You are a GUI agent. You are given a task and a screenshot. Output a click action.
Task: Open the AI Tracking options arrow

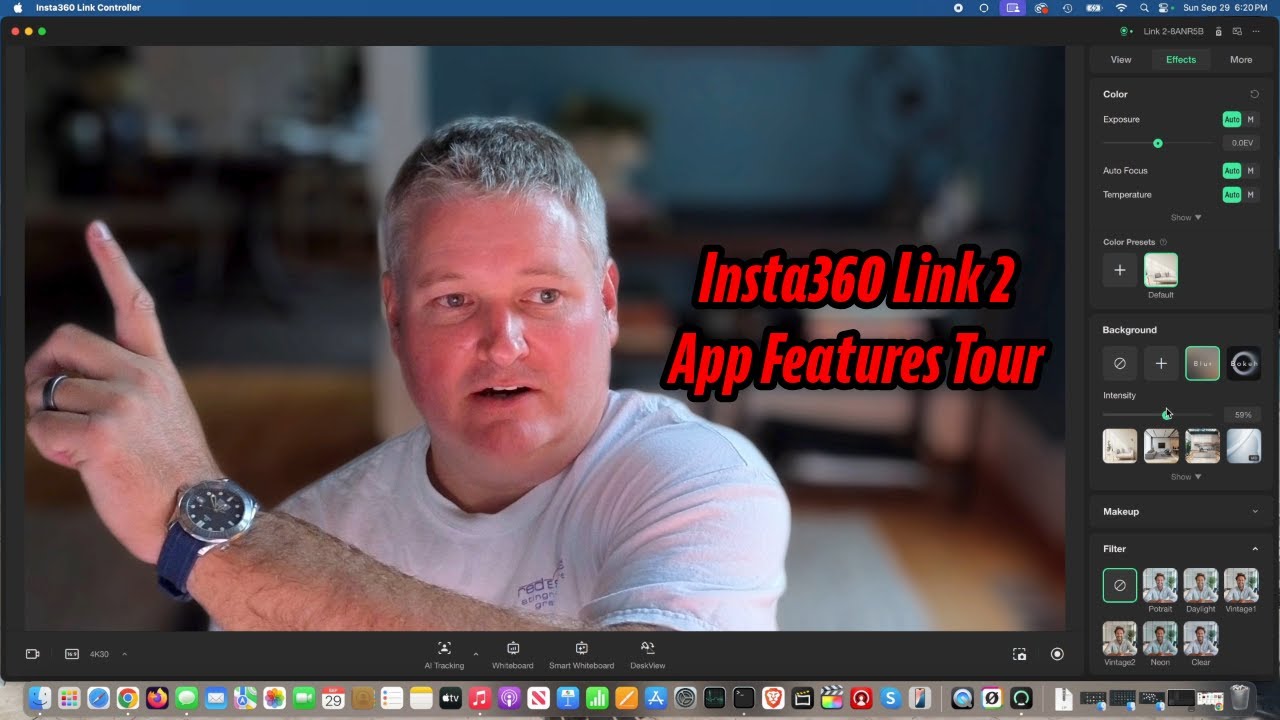475,654
